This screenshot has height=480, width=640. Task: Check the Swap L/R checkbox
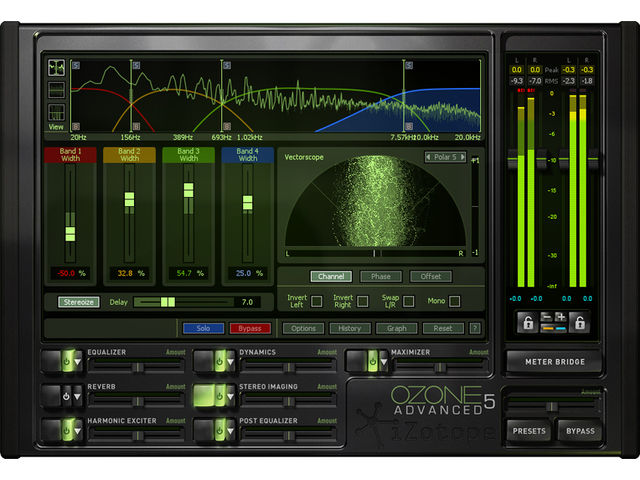409,302
